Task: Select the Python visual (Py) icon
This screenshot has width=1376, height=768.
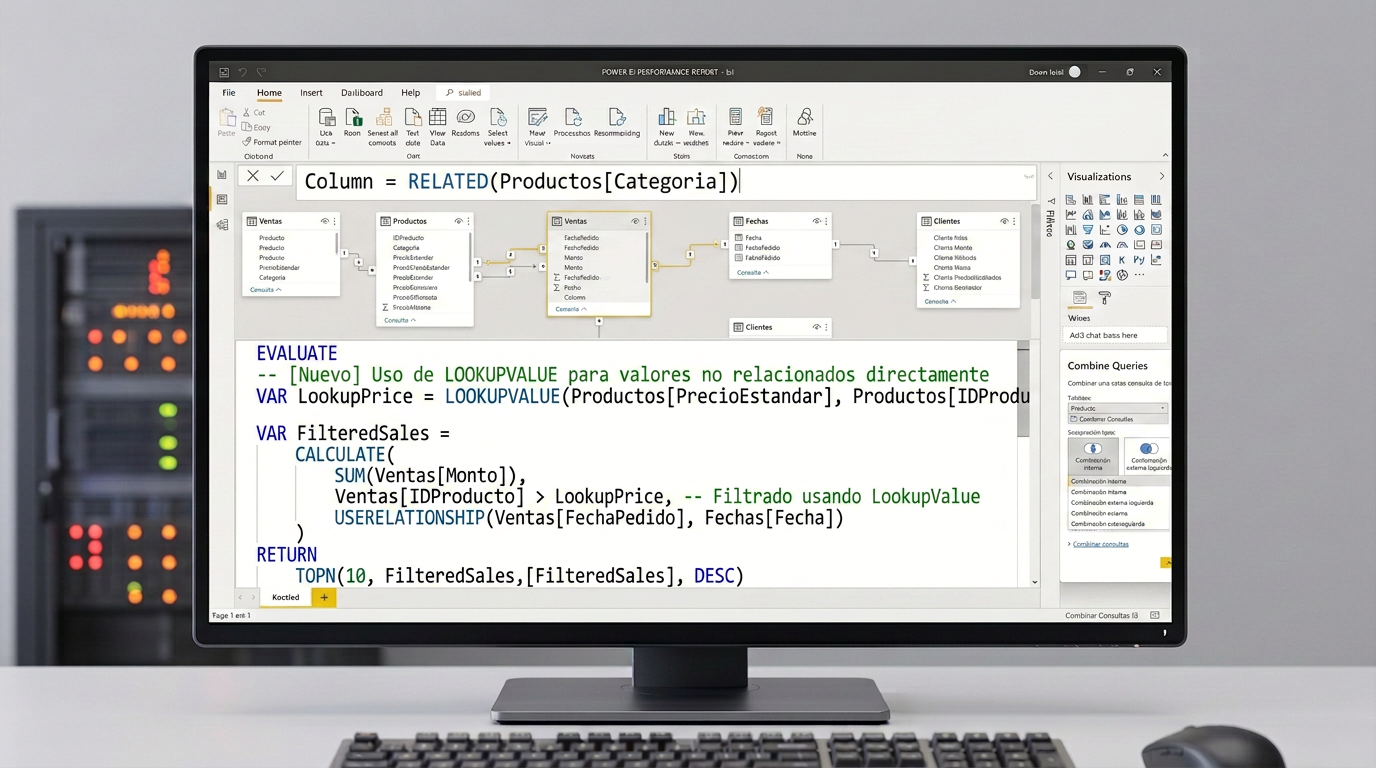Action: pyautogui.click(x=1139, y=260)
